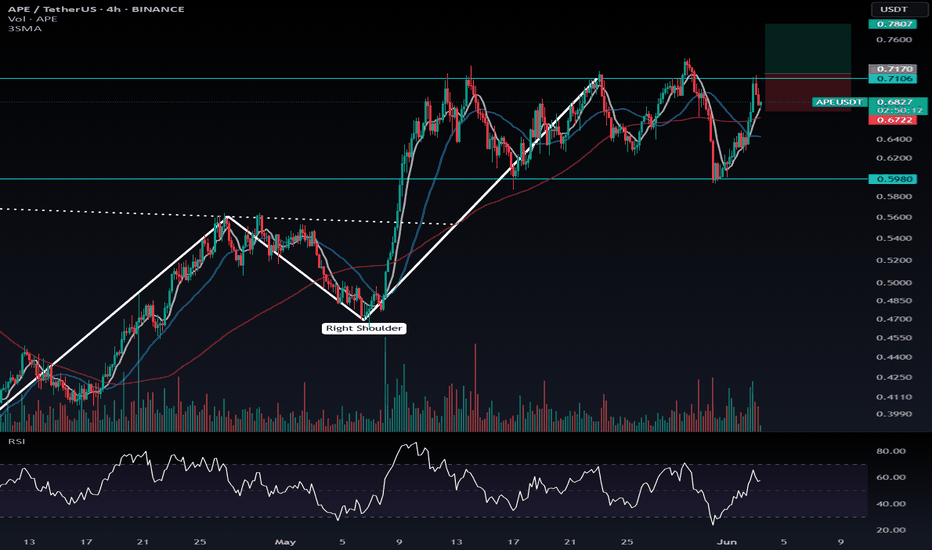932x550 pixels.
Task: Select the red stop-loss zone of the long position
Action: coord(808,92)
